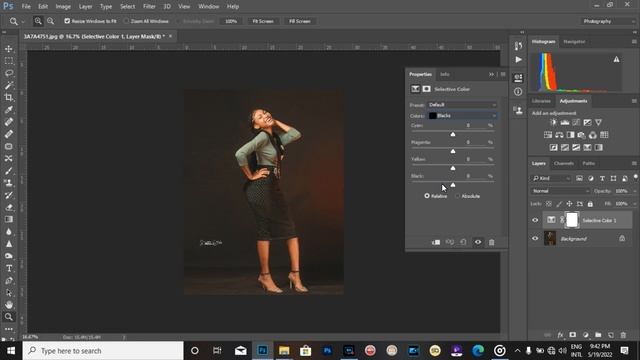Viewport: 640px width, 360px height.
Task: Click the Magenta slider handle
Action: [453, 151]
